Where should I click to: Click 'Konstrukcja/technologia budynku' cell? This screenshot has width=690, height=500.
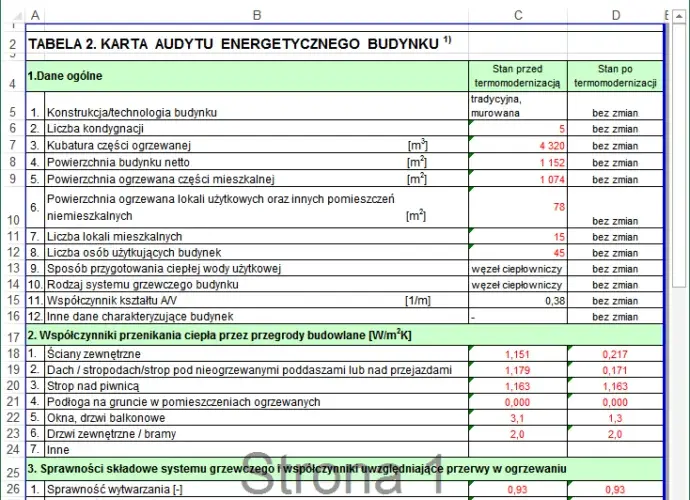(x=257, y=106)
